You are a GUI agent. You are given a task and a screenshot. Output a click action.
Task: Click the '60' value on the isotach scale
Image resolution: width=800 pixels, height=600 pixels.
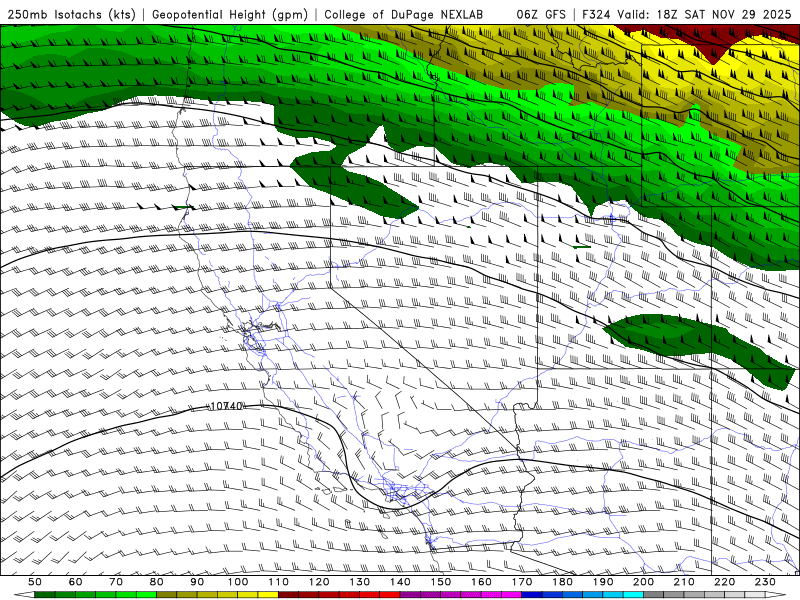pos(76,582)
